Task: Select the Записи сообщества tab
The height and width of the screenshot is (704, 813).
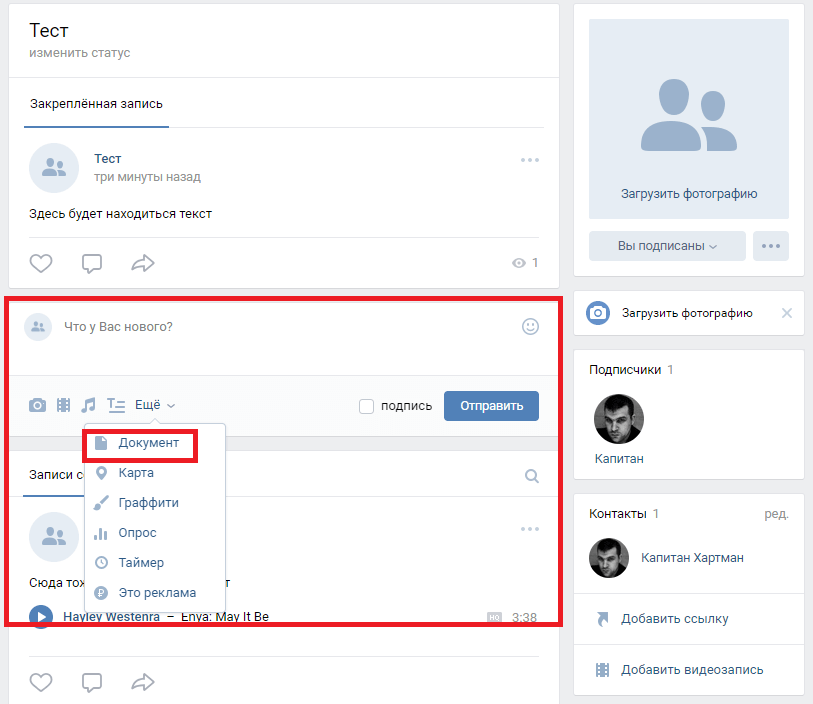Action: 54,475
